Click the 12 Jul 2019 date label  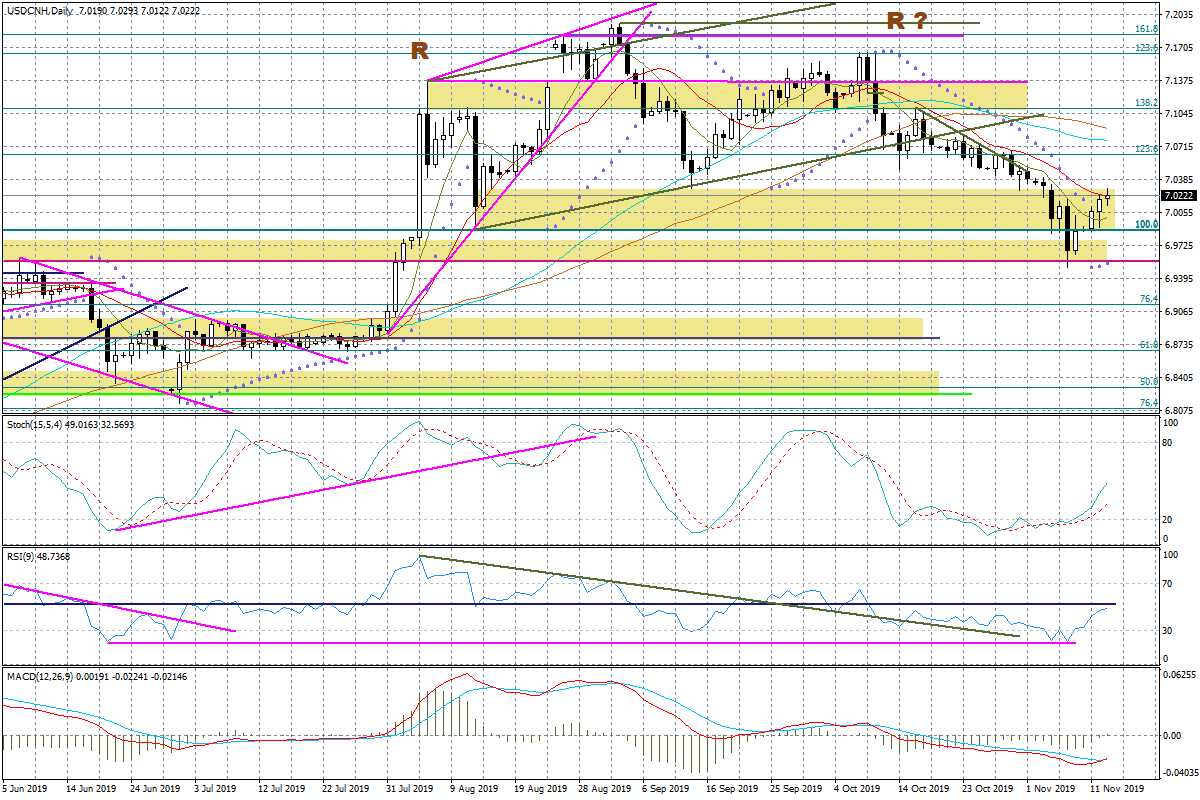point(283,790)
